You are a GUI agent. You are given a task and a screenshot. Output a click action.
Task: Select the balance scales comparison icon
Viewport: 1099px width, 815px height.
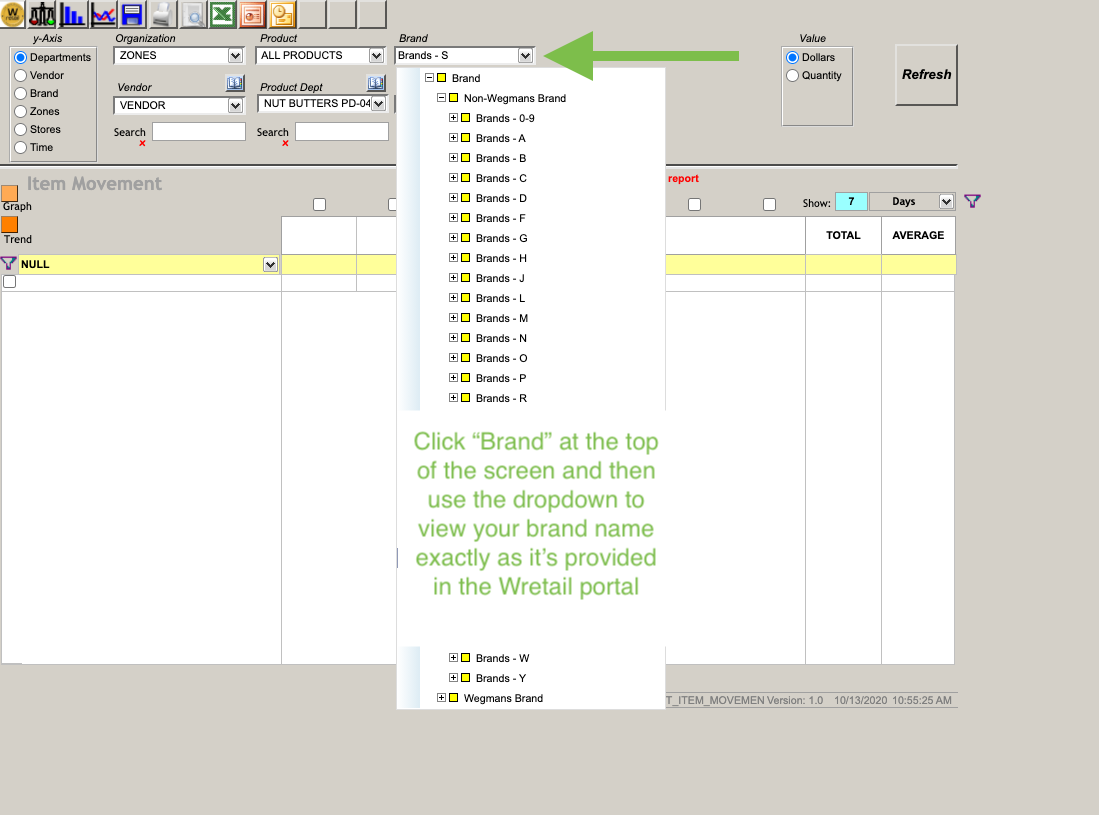point(42,14)
